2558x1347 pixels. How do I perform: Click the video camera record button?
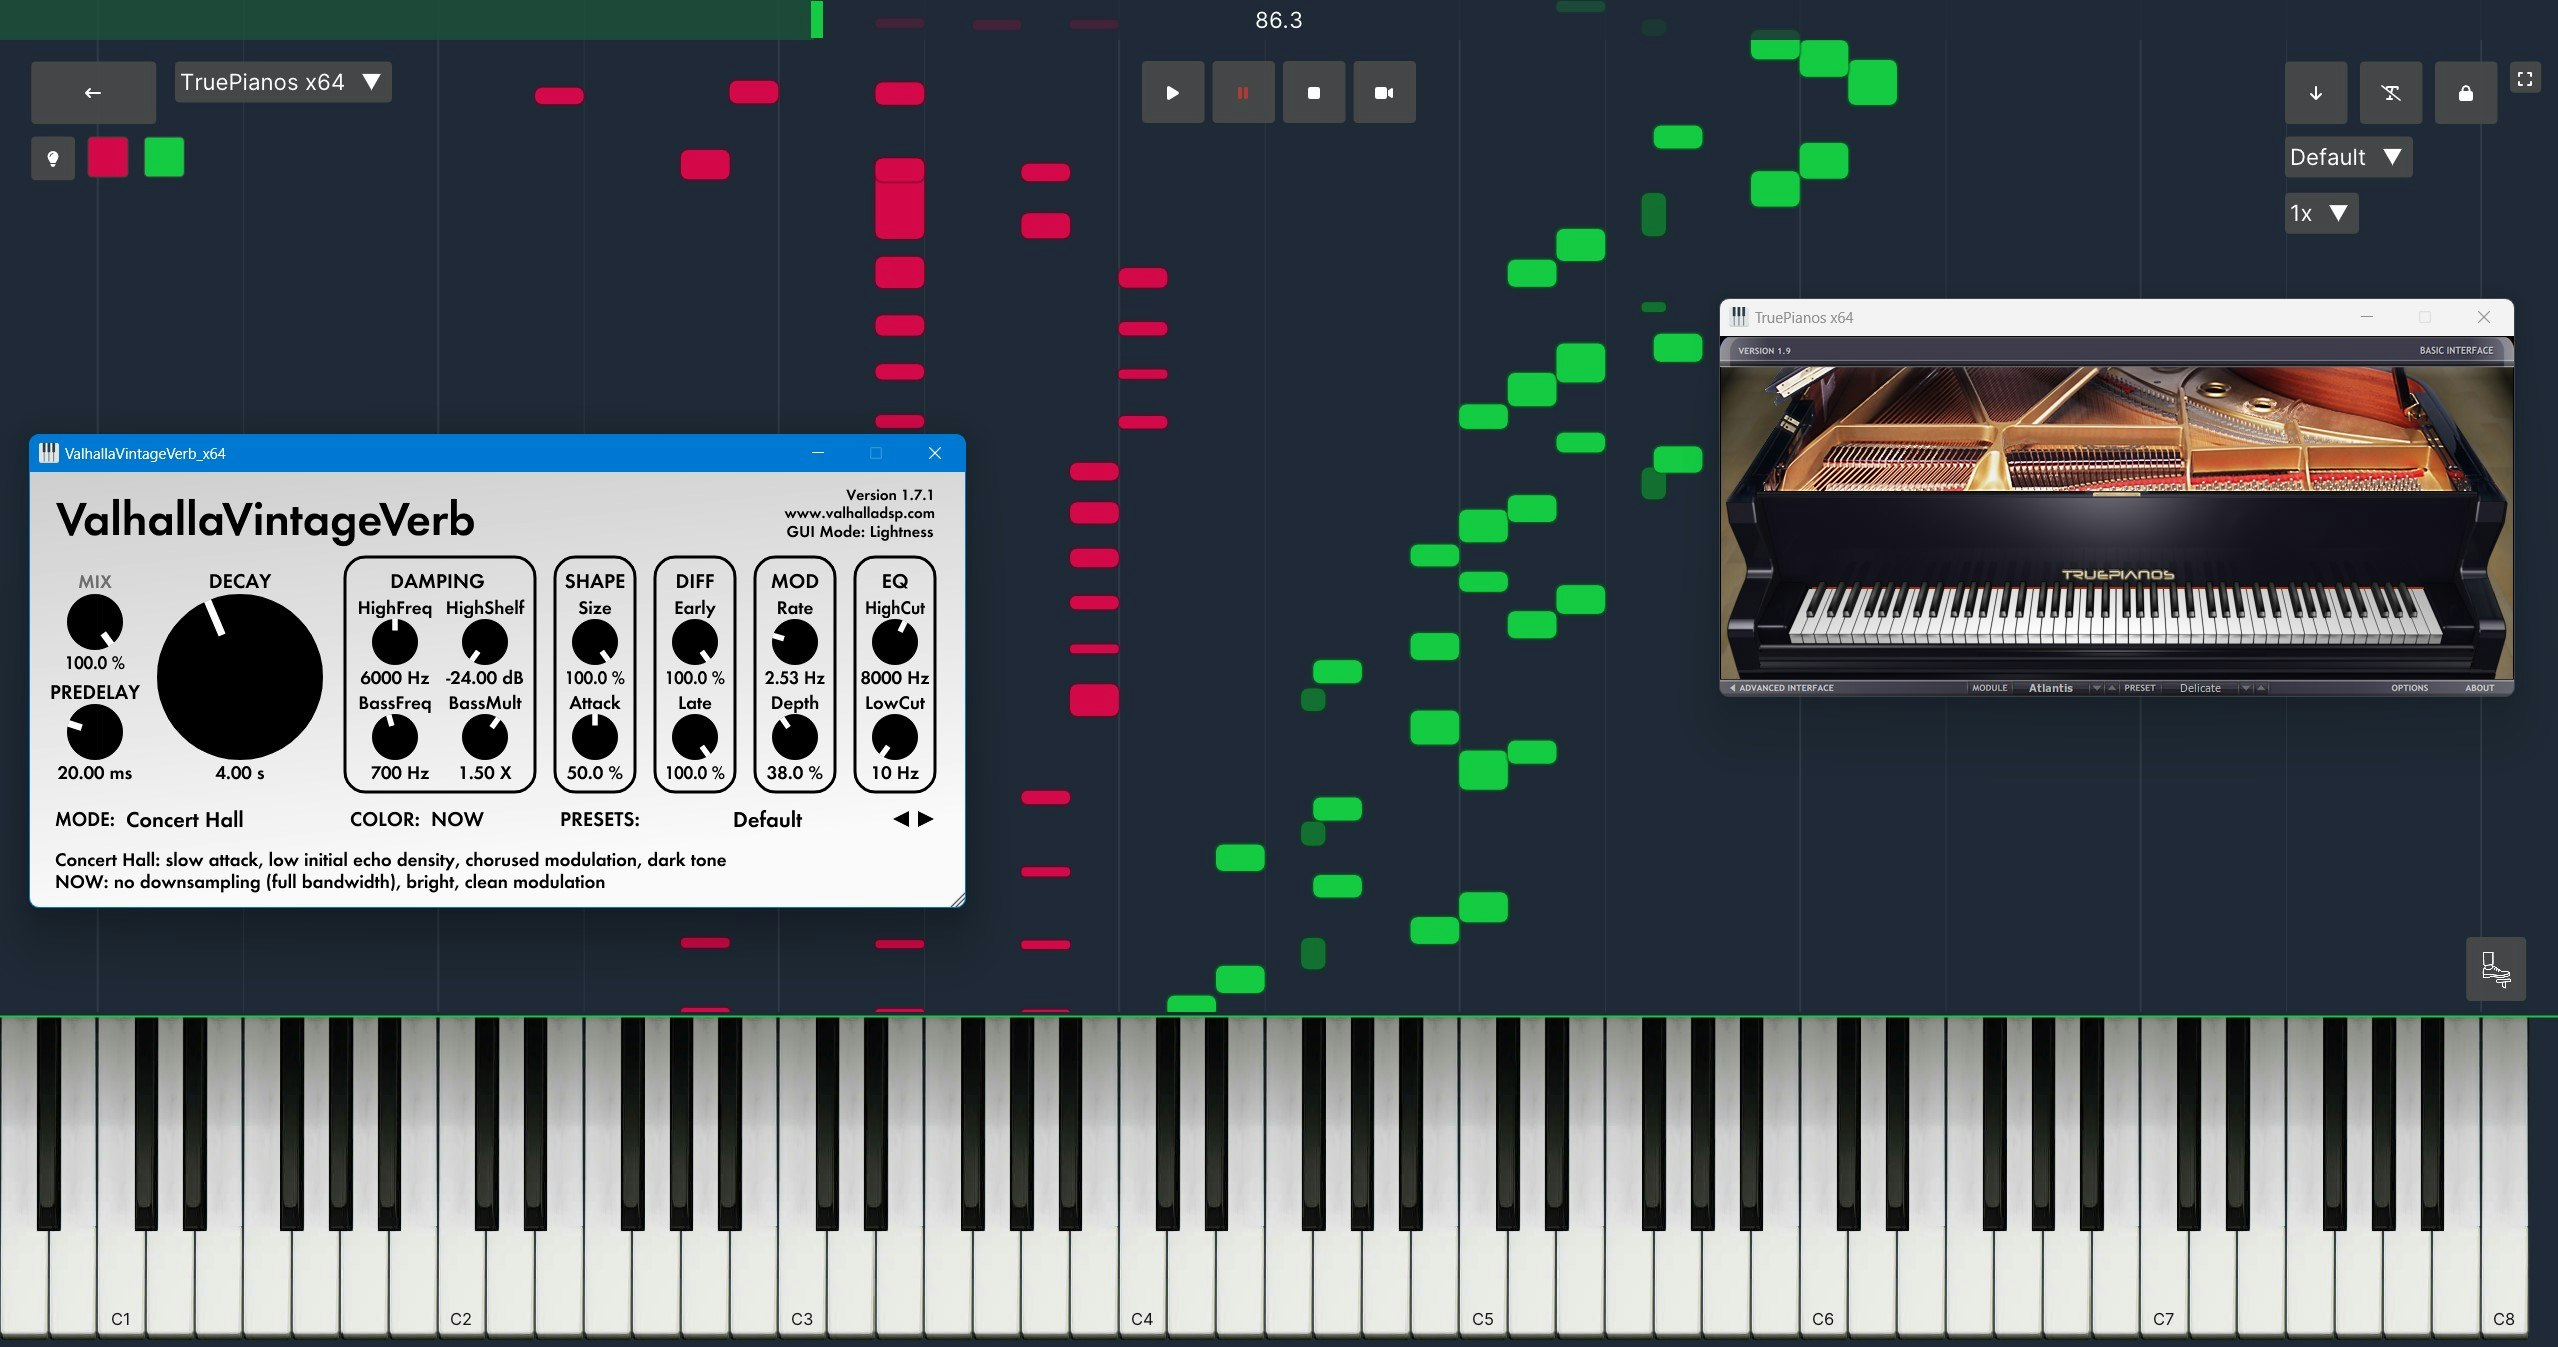[1384, 93]
